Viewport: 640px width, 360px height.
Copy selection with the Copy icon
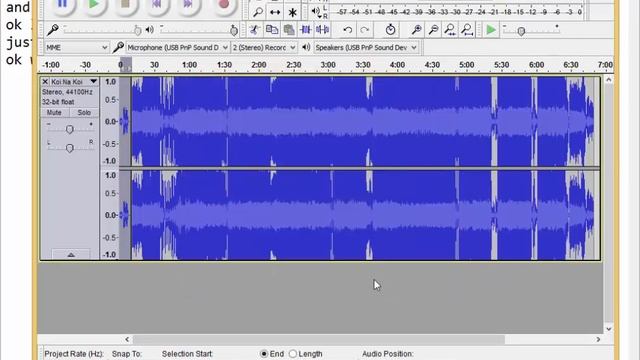[272, 30]
